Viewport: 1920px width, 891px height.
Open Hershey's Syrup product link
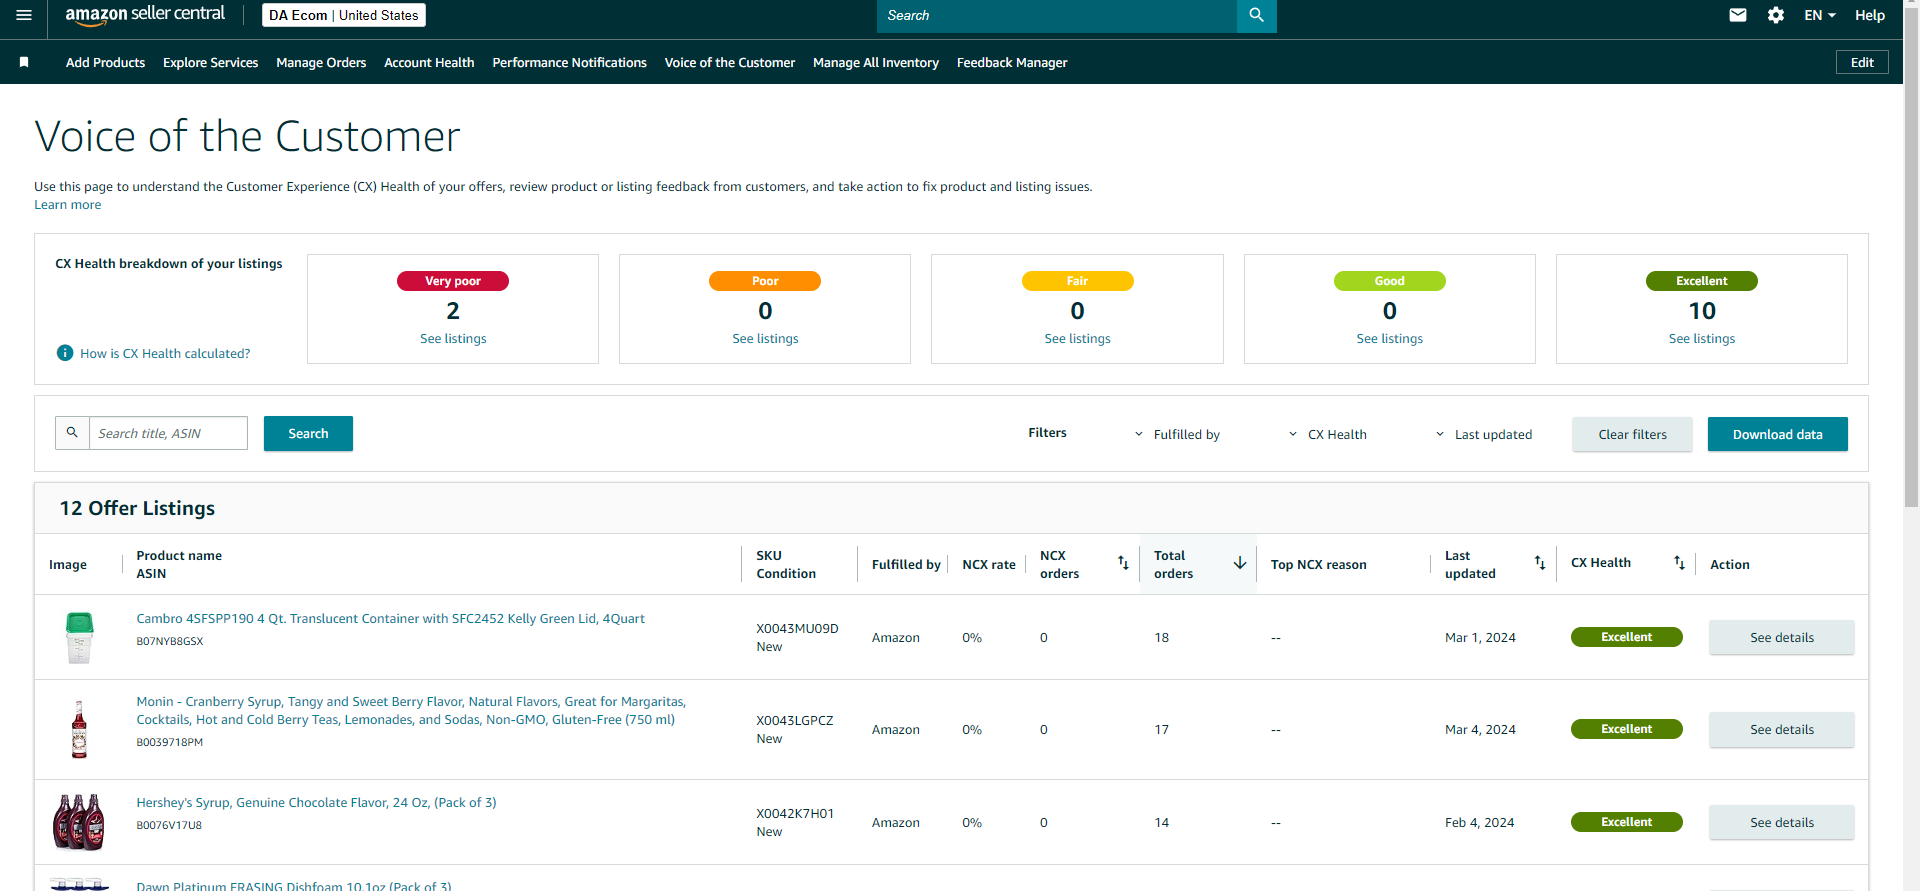[x=316, y=803]
